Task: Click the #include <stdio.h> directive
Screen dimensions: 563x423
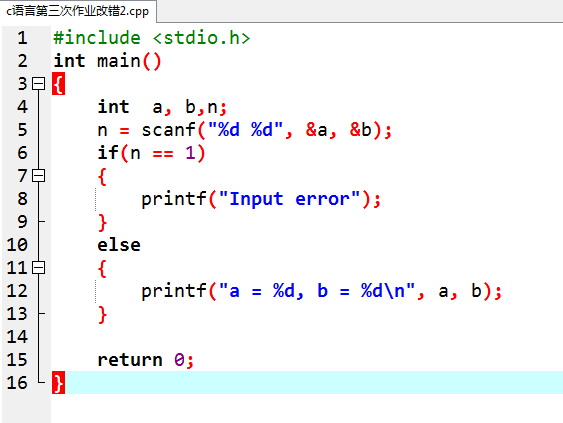Action: pyautogui.click(x=152, y=38)
